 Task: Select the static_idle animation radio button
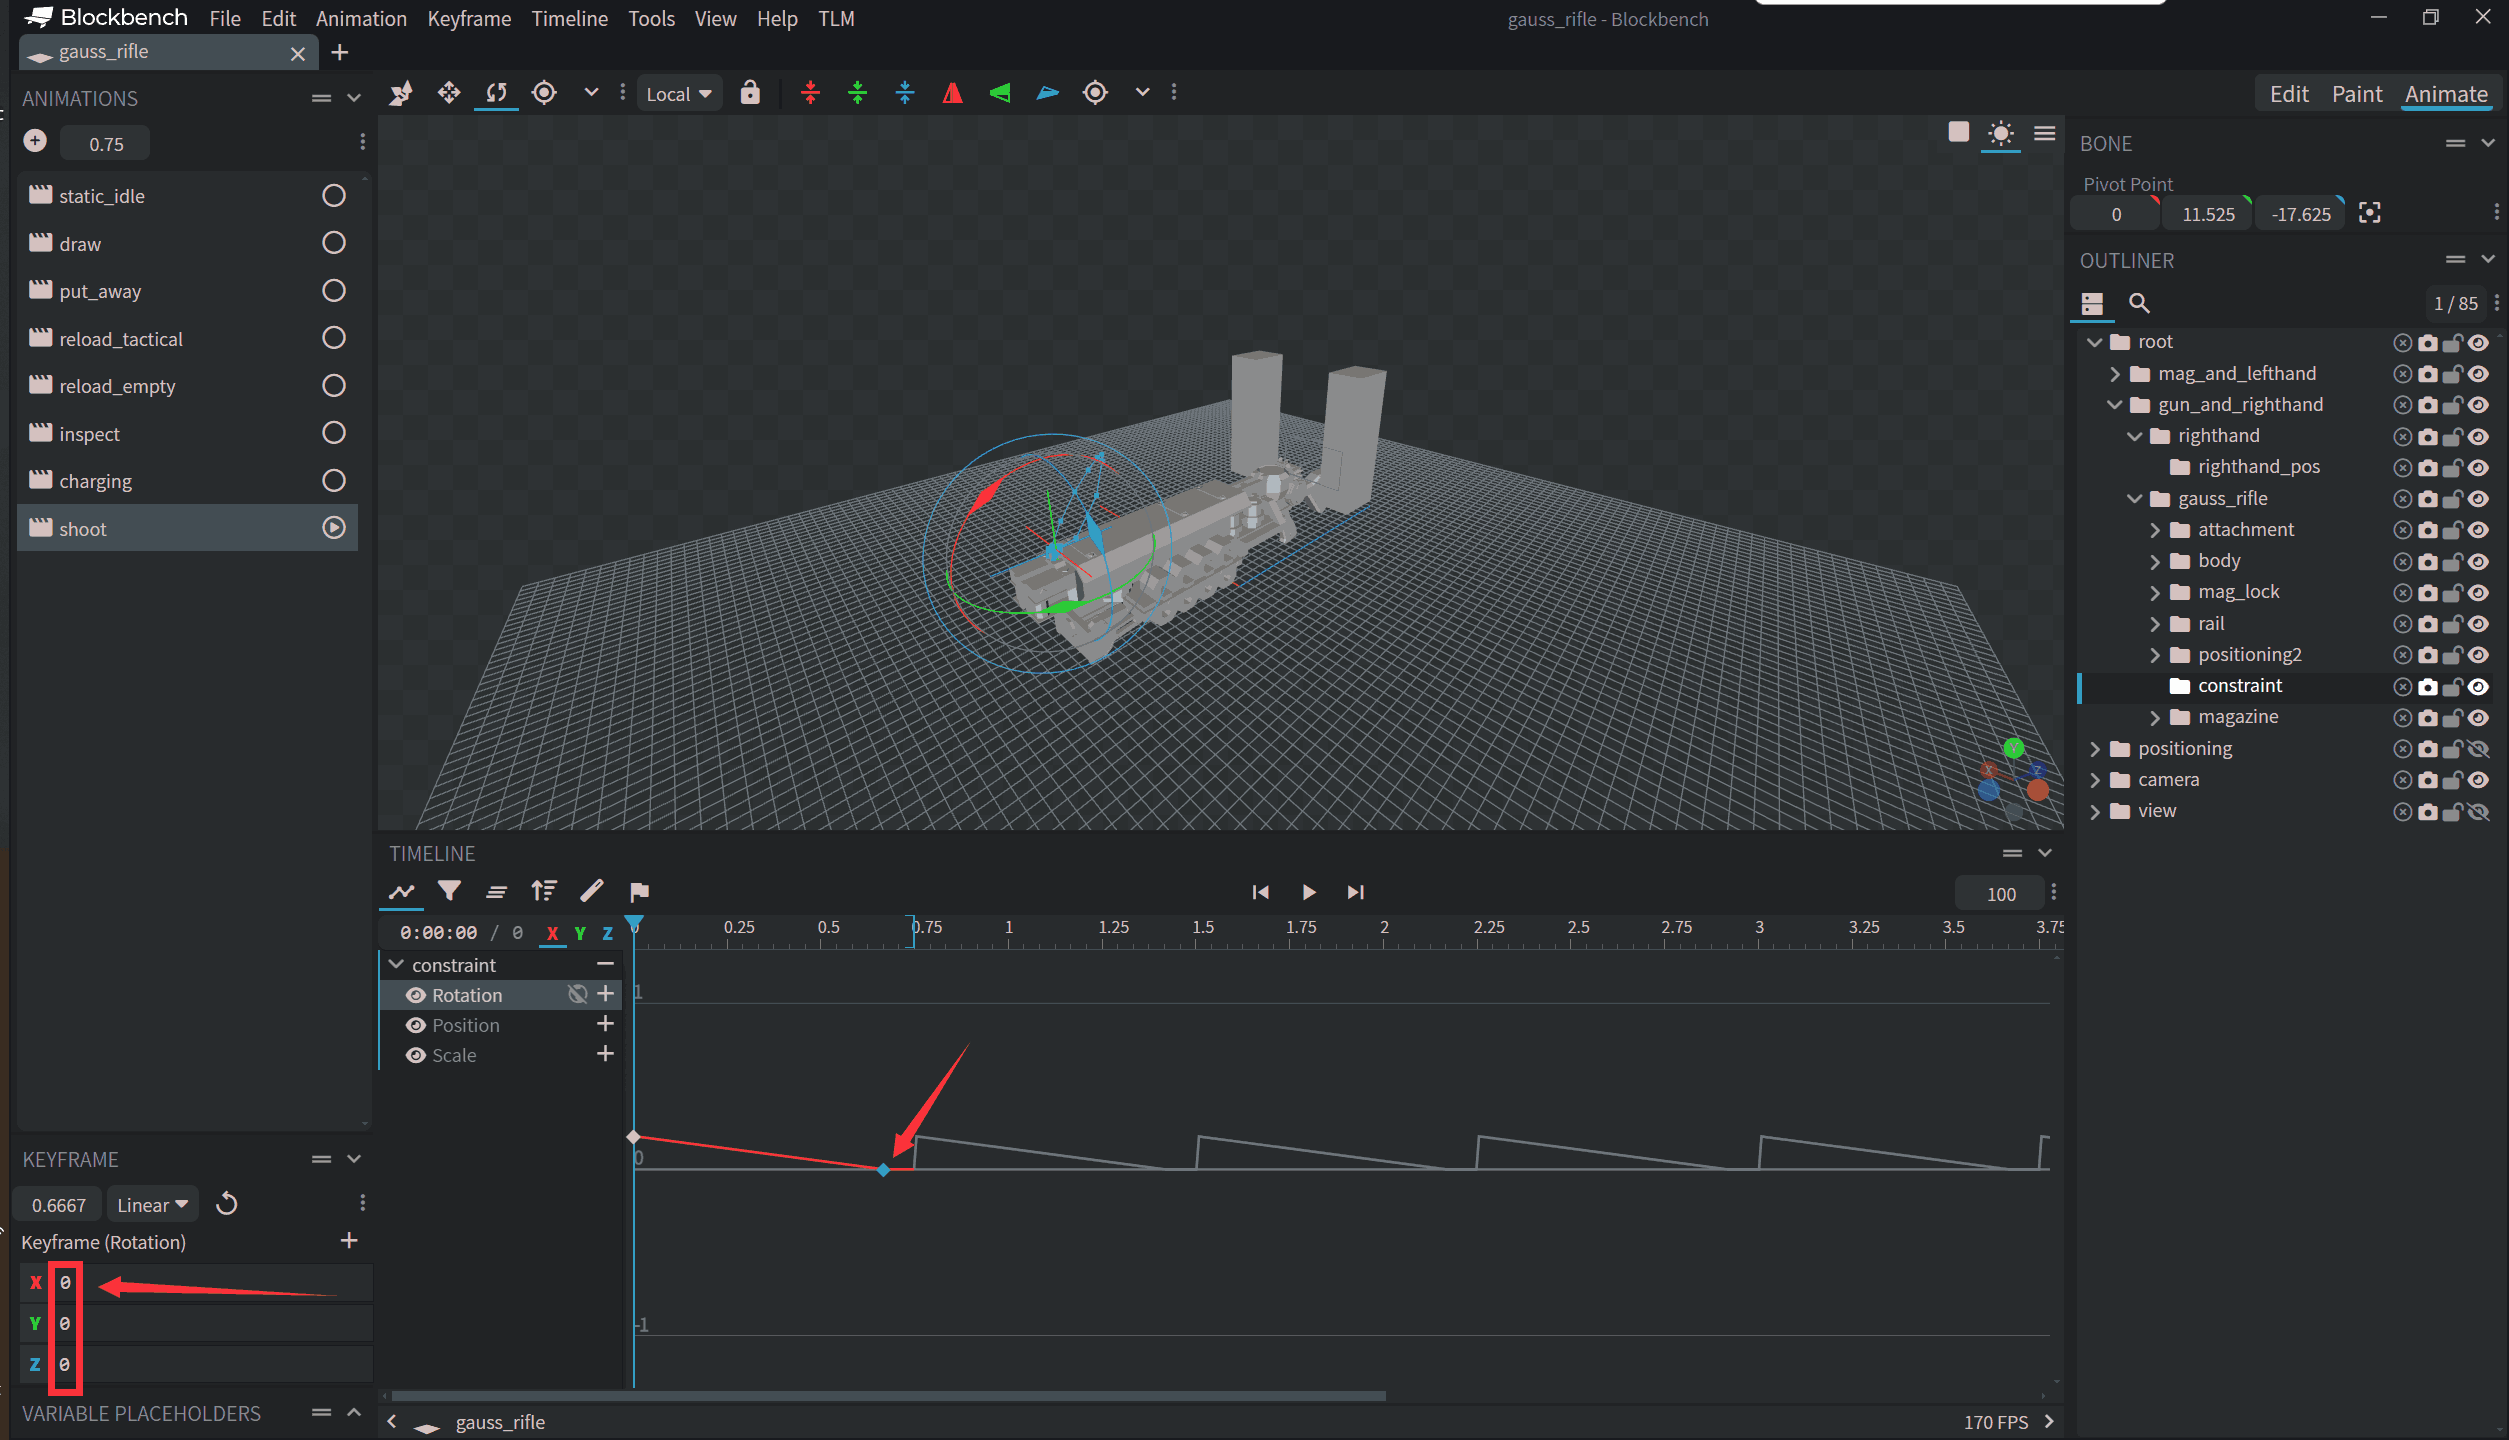[334, 195]
